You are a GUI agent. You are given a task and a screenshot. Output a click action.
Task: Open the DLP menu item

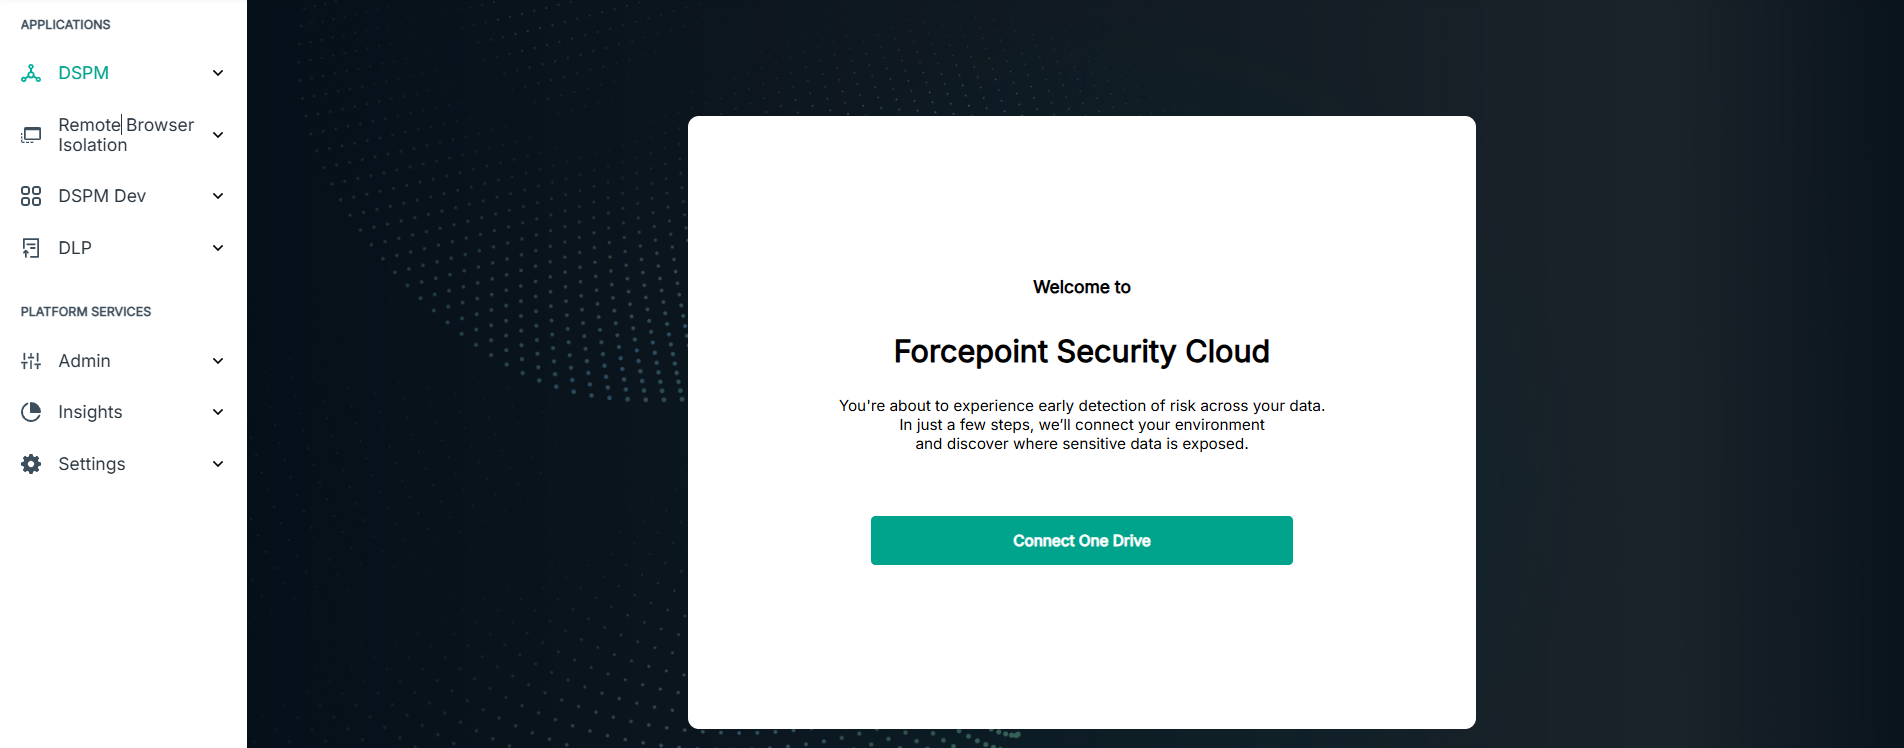coord(123,248)
